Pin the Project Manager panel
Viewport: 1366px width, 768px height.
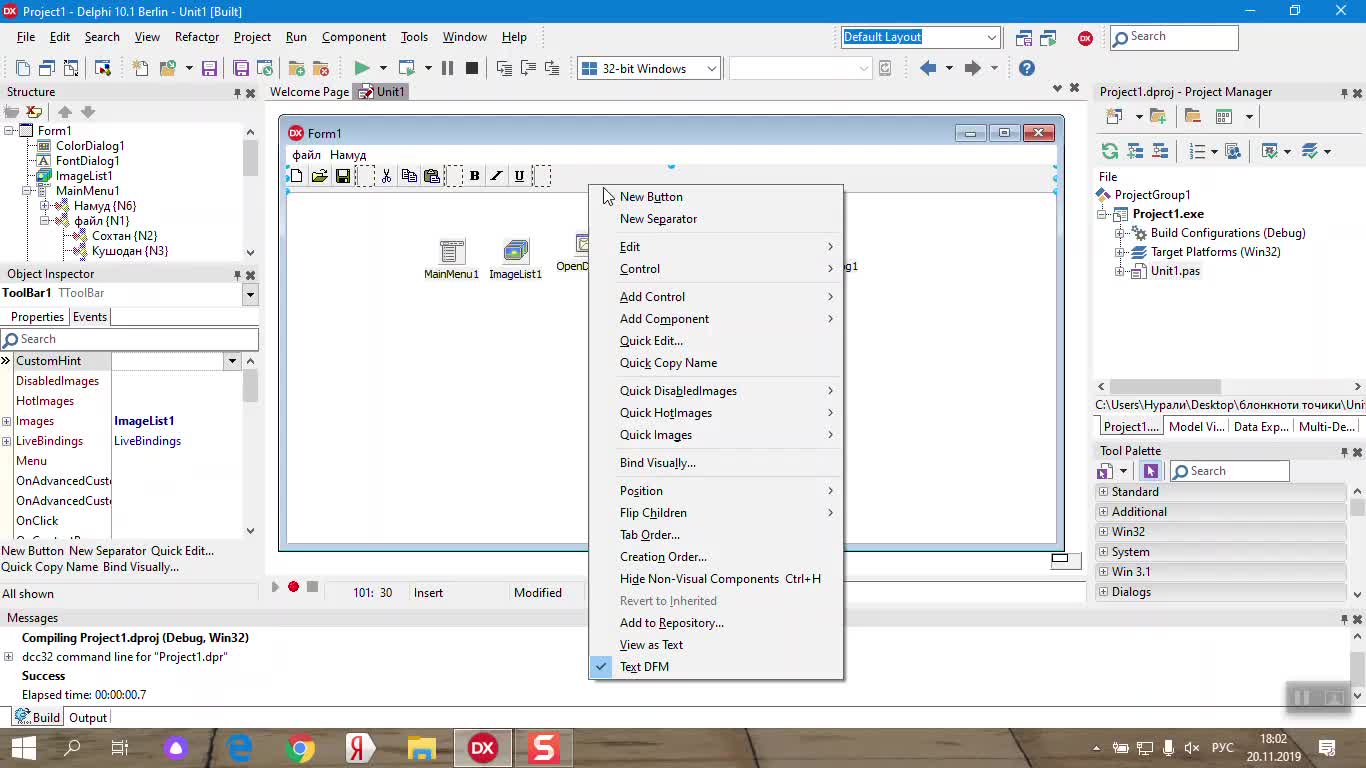tap(1344, 93)
